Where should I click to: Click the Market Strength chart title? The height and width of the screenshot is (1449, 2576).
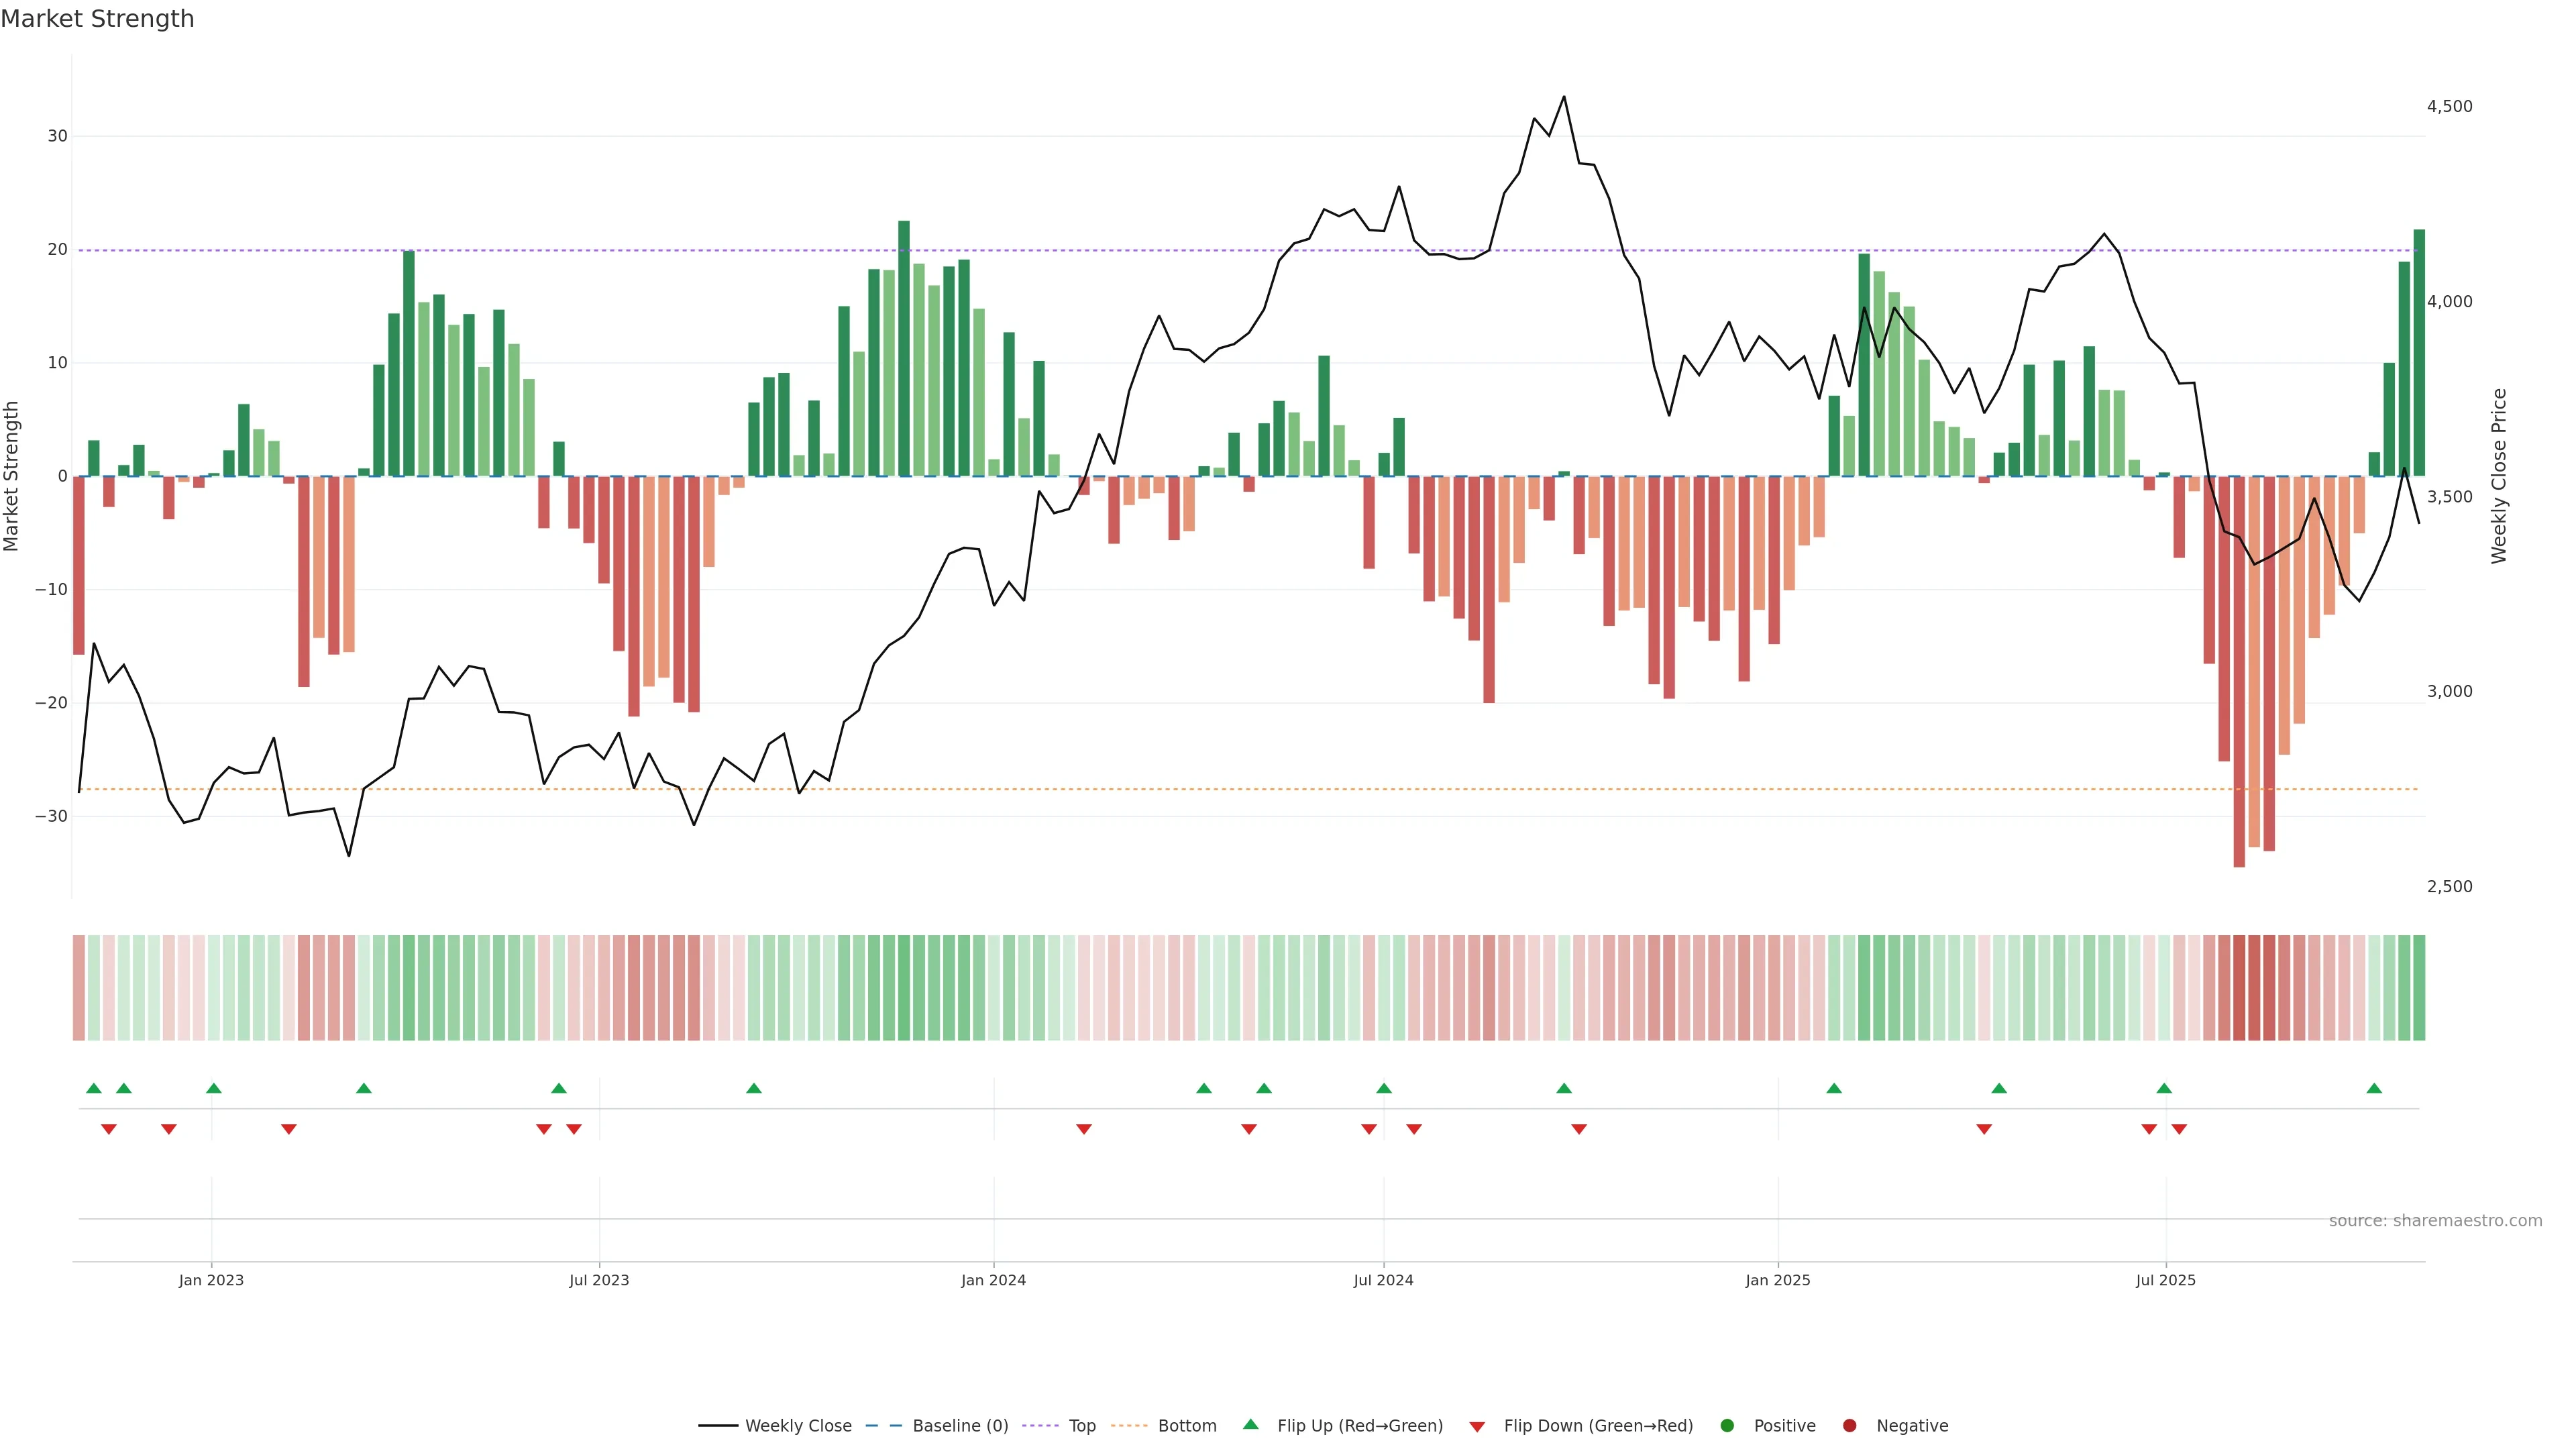(97, 19)
